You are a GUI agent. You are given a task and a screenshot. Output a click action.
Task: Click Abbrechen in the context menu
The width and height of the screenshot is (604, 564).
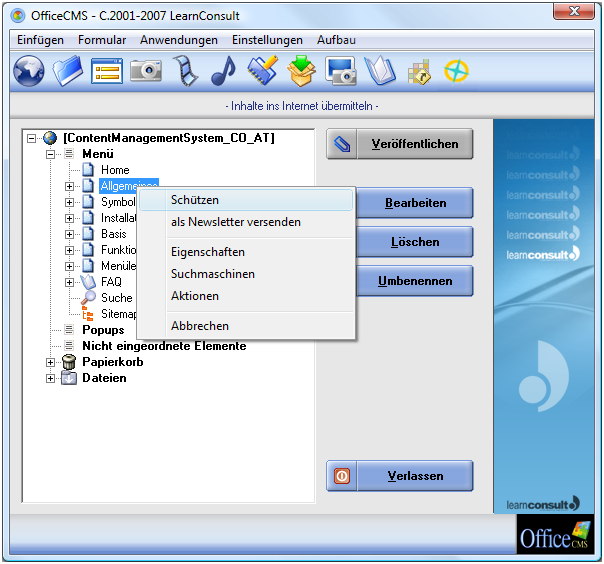[x=246, y=326]
